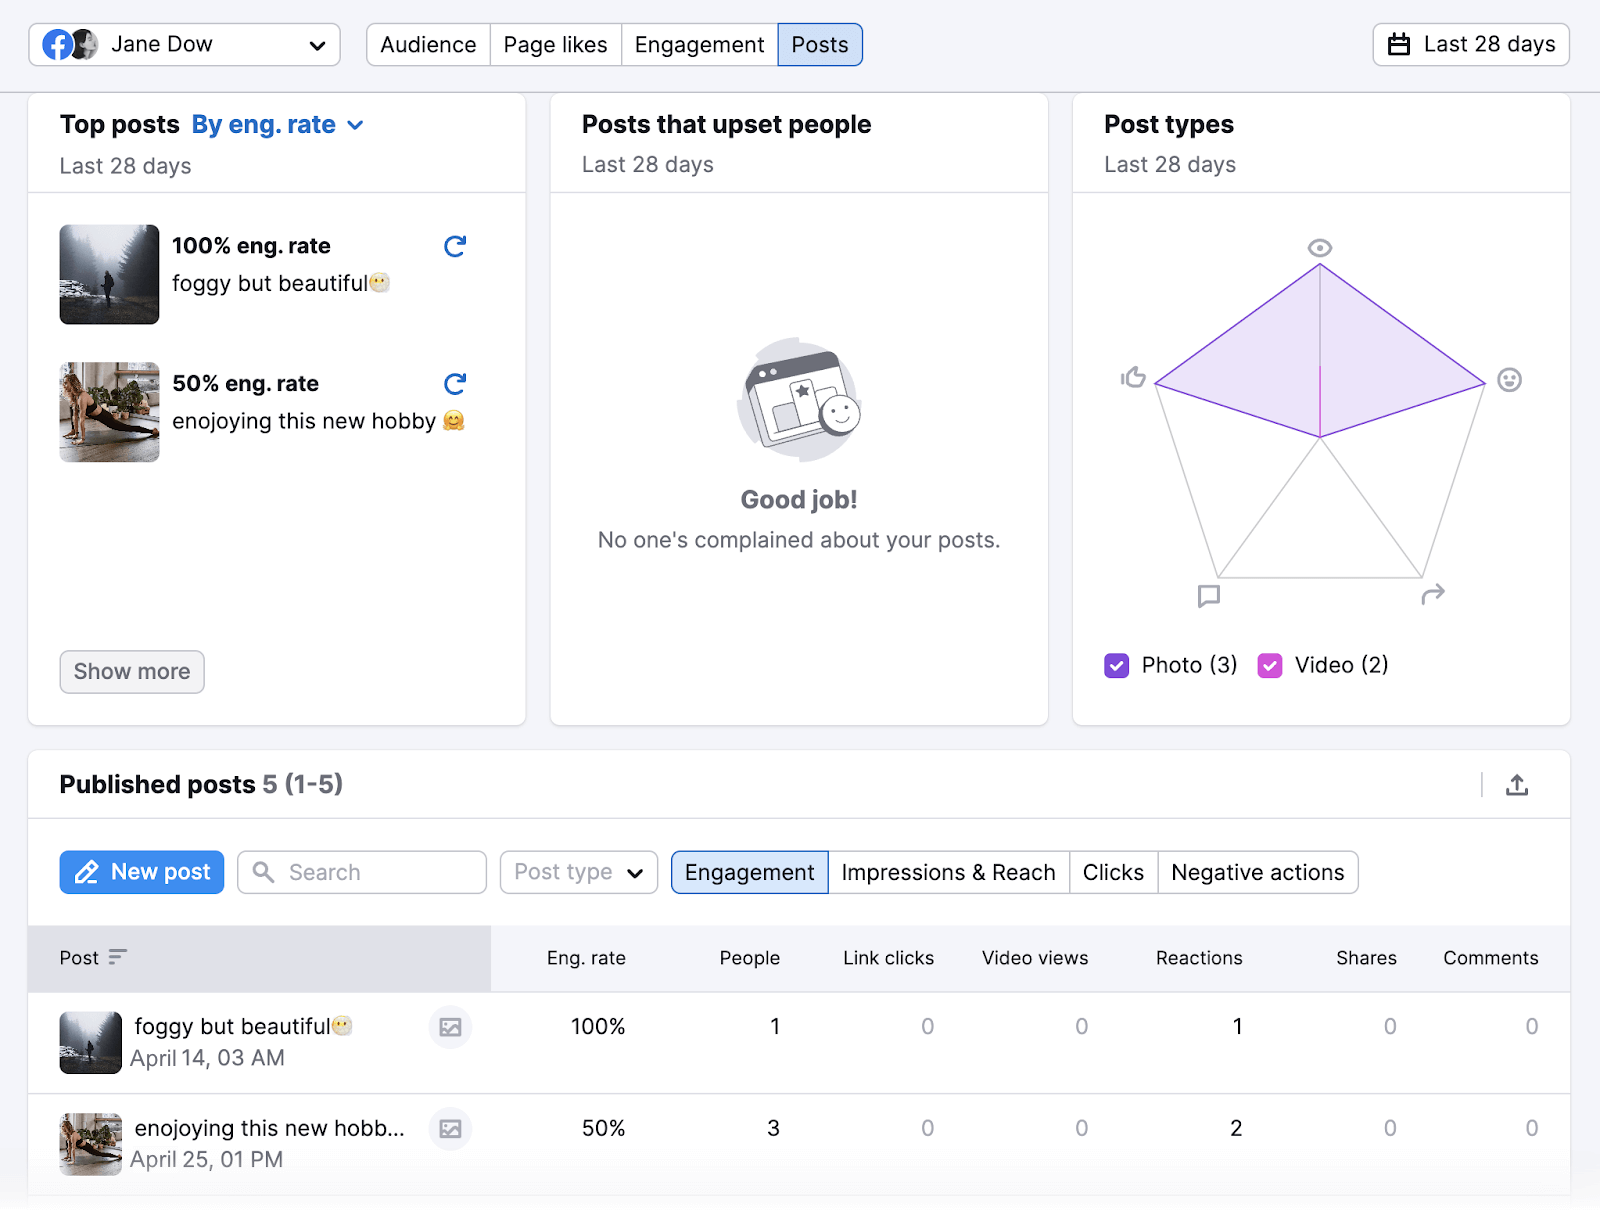Click inside the Search posts field
The image size is (1600, 1211).
[360, 872]
